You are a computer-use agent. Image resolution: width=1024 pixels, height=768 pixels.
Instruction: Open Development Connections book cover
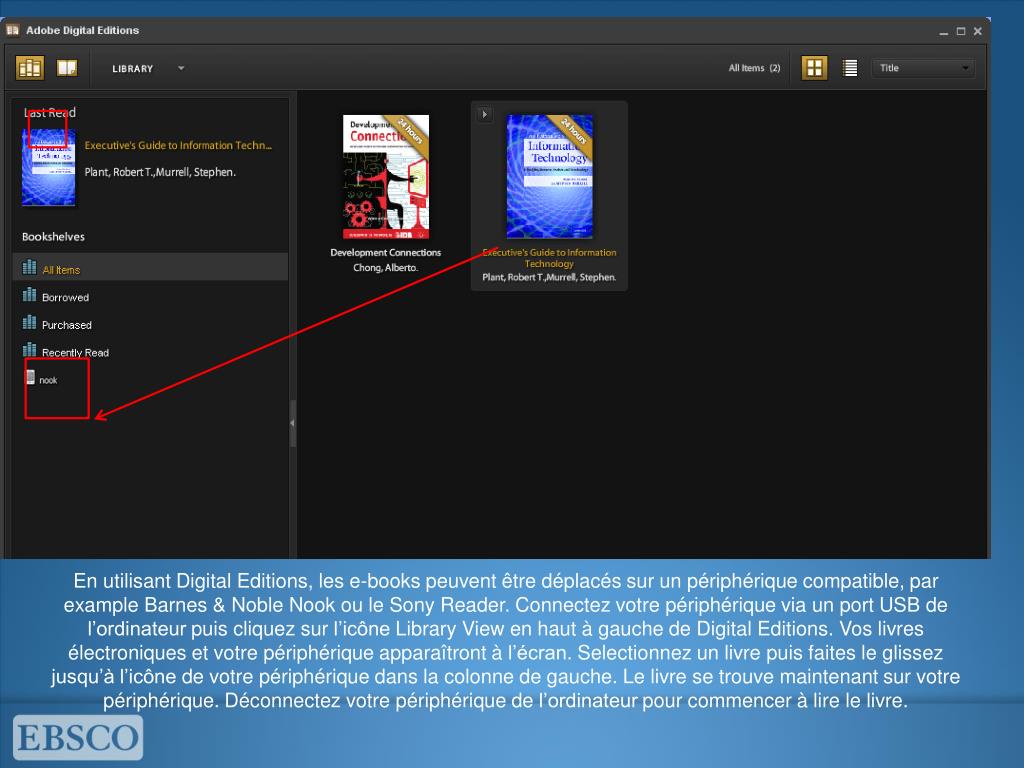click(386, 177)
